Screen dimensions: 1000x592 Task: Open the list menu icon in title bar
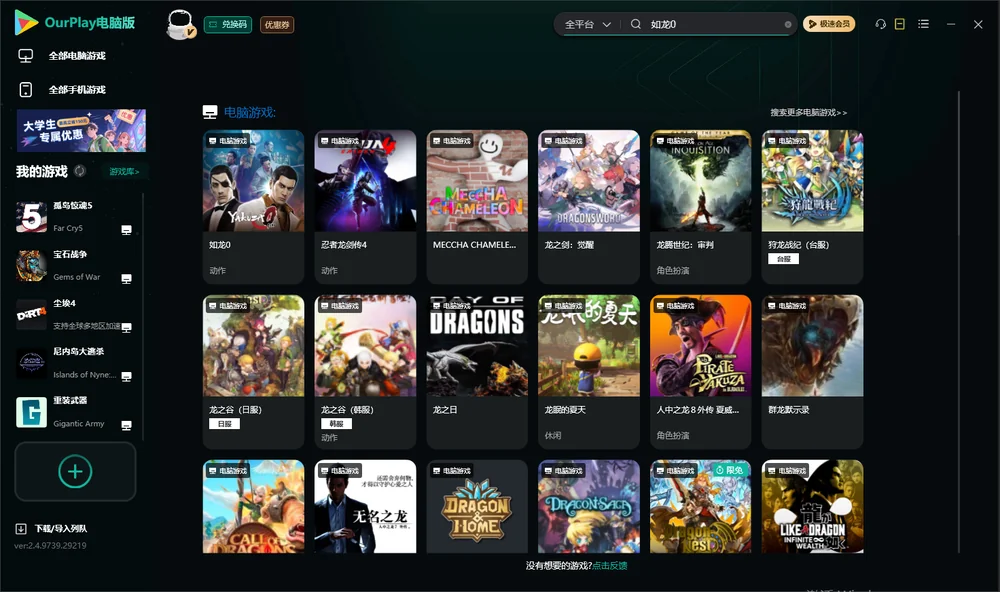pyautogui.click(x=923, y=24)
